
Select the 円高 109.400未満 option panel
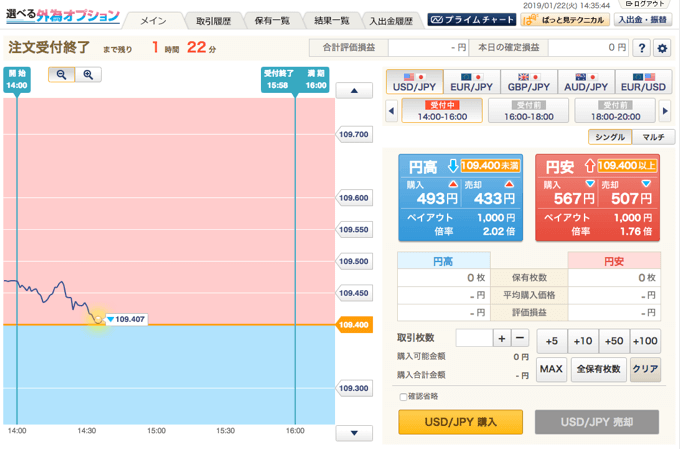(x=461, y=198)
